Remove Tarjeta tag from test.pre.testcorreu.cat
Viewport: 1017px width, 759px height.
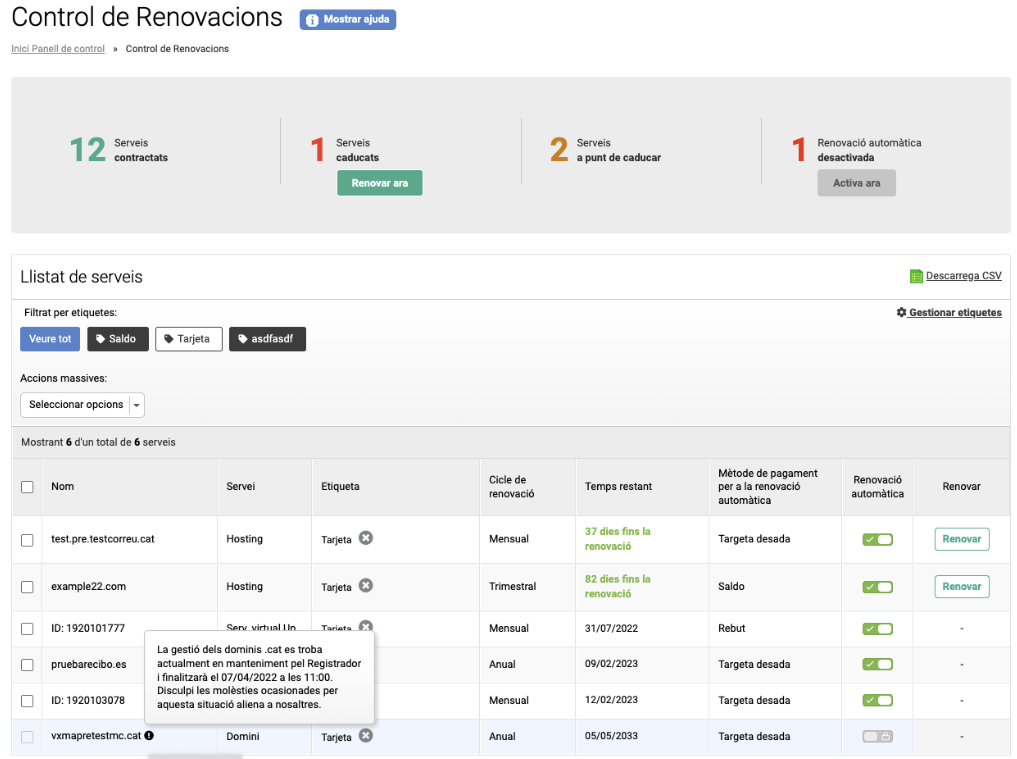[x=366, y=538]
